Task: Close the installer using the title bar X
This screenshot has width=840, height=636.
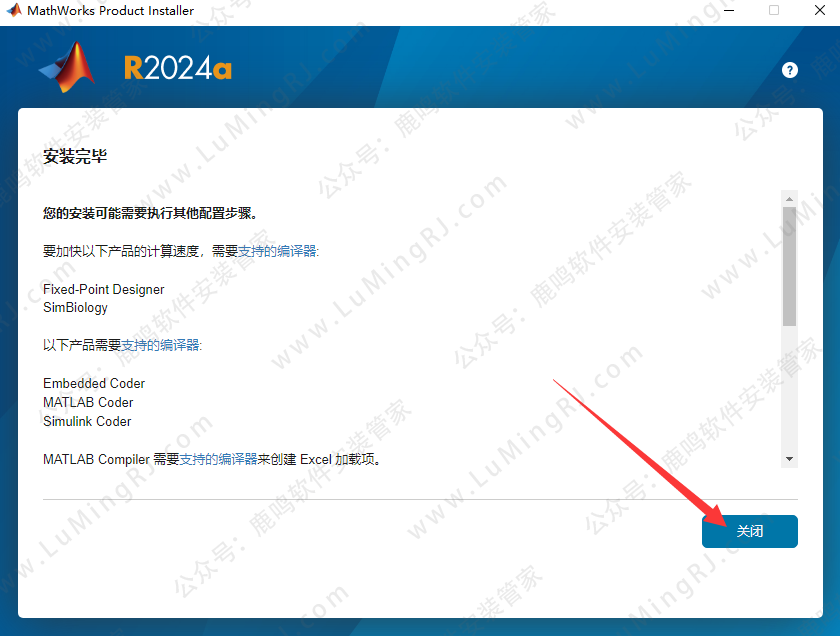Action: [820, 11]
